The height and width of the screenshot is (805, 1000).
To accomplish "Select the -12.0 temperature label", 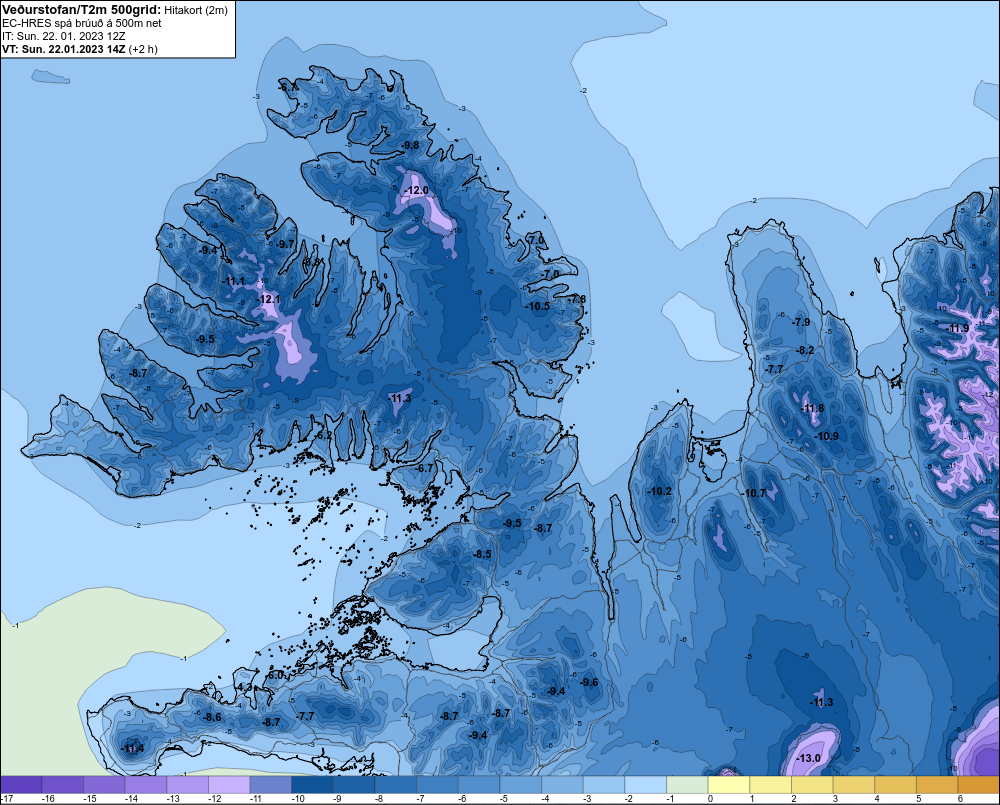I will click(416, 190).
